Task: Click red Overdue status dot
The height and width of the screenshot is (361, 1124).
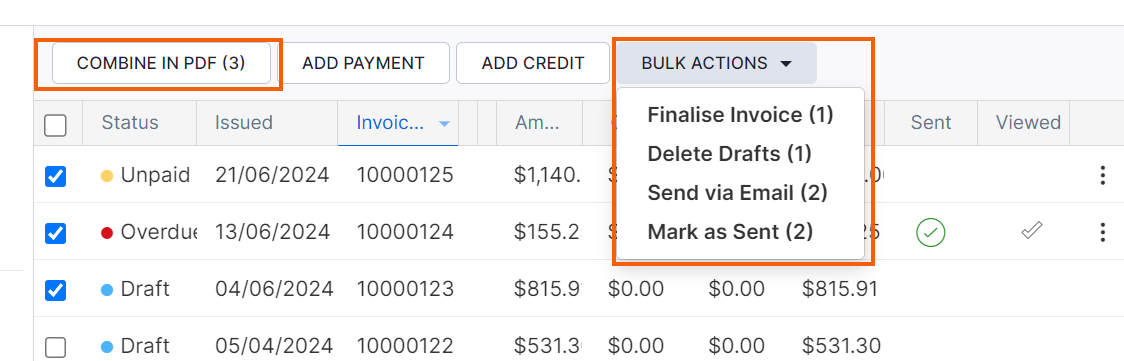Action: [x=108, y=233]
